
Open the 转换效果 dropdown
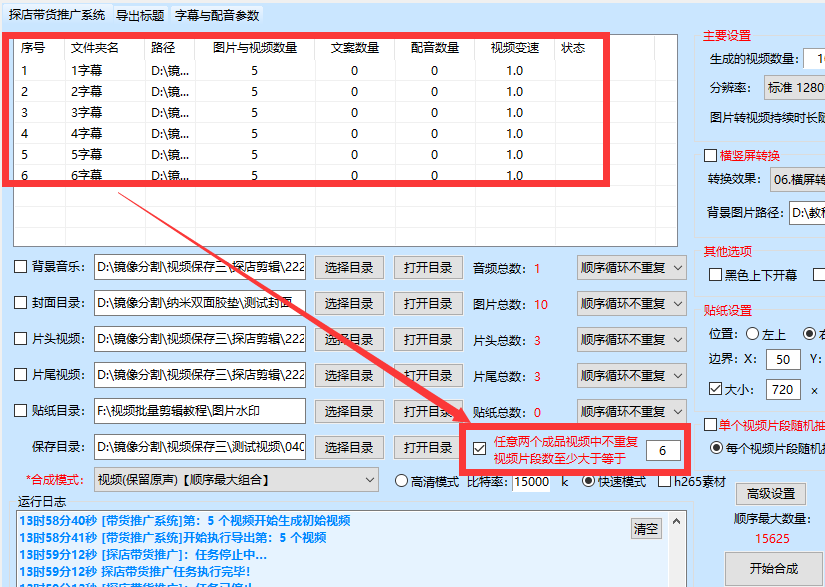[x=798, y=179]
